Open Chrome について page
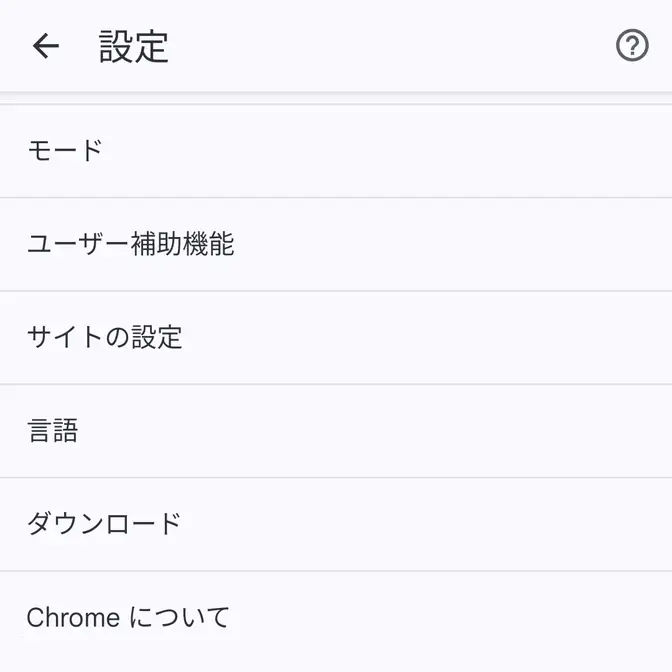Screen dimensions: 672x672 [x=128, y=617]
